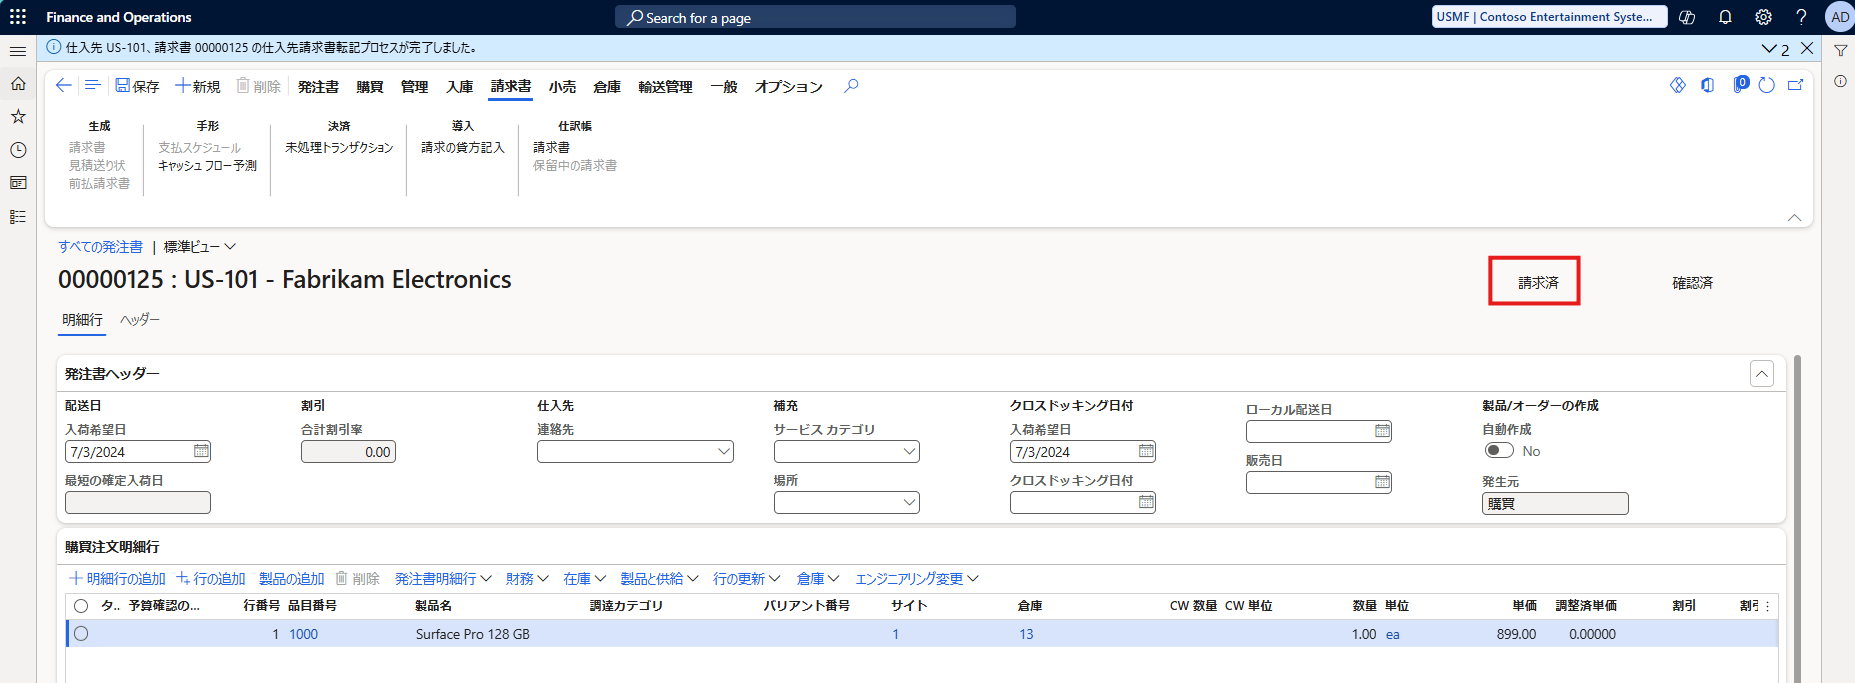
Task: Click the back arrow icon
Action: point(63,86)
